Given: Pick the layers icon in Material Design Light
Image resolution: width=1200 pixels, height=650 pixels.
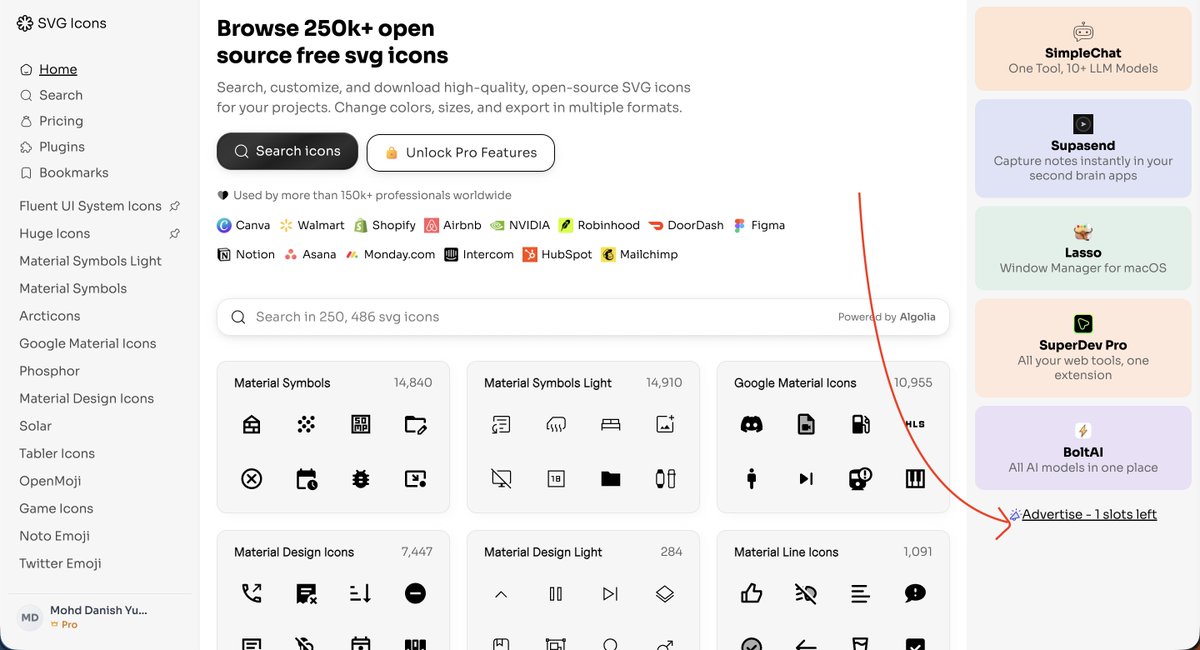Looking at the screenshot, I should pos(665,593).
